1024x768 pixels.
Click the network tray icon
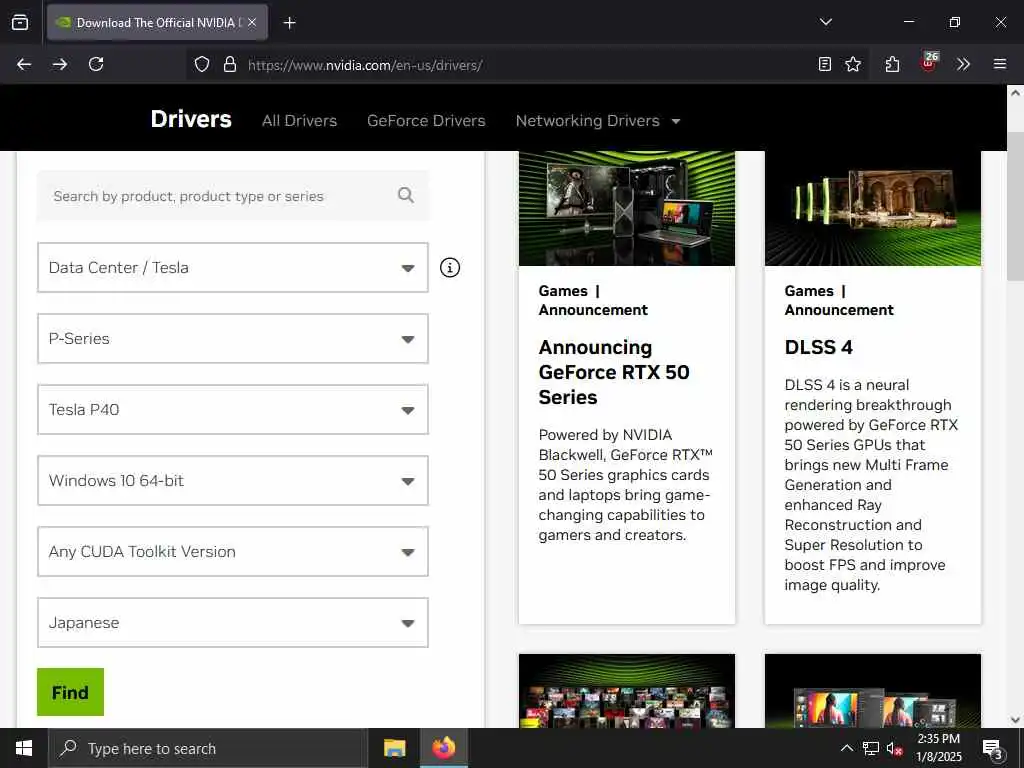point(871,748)
